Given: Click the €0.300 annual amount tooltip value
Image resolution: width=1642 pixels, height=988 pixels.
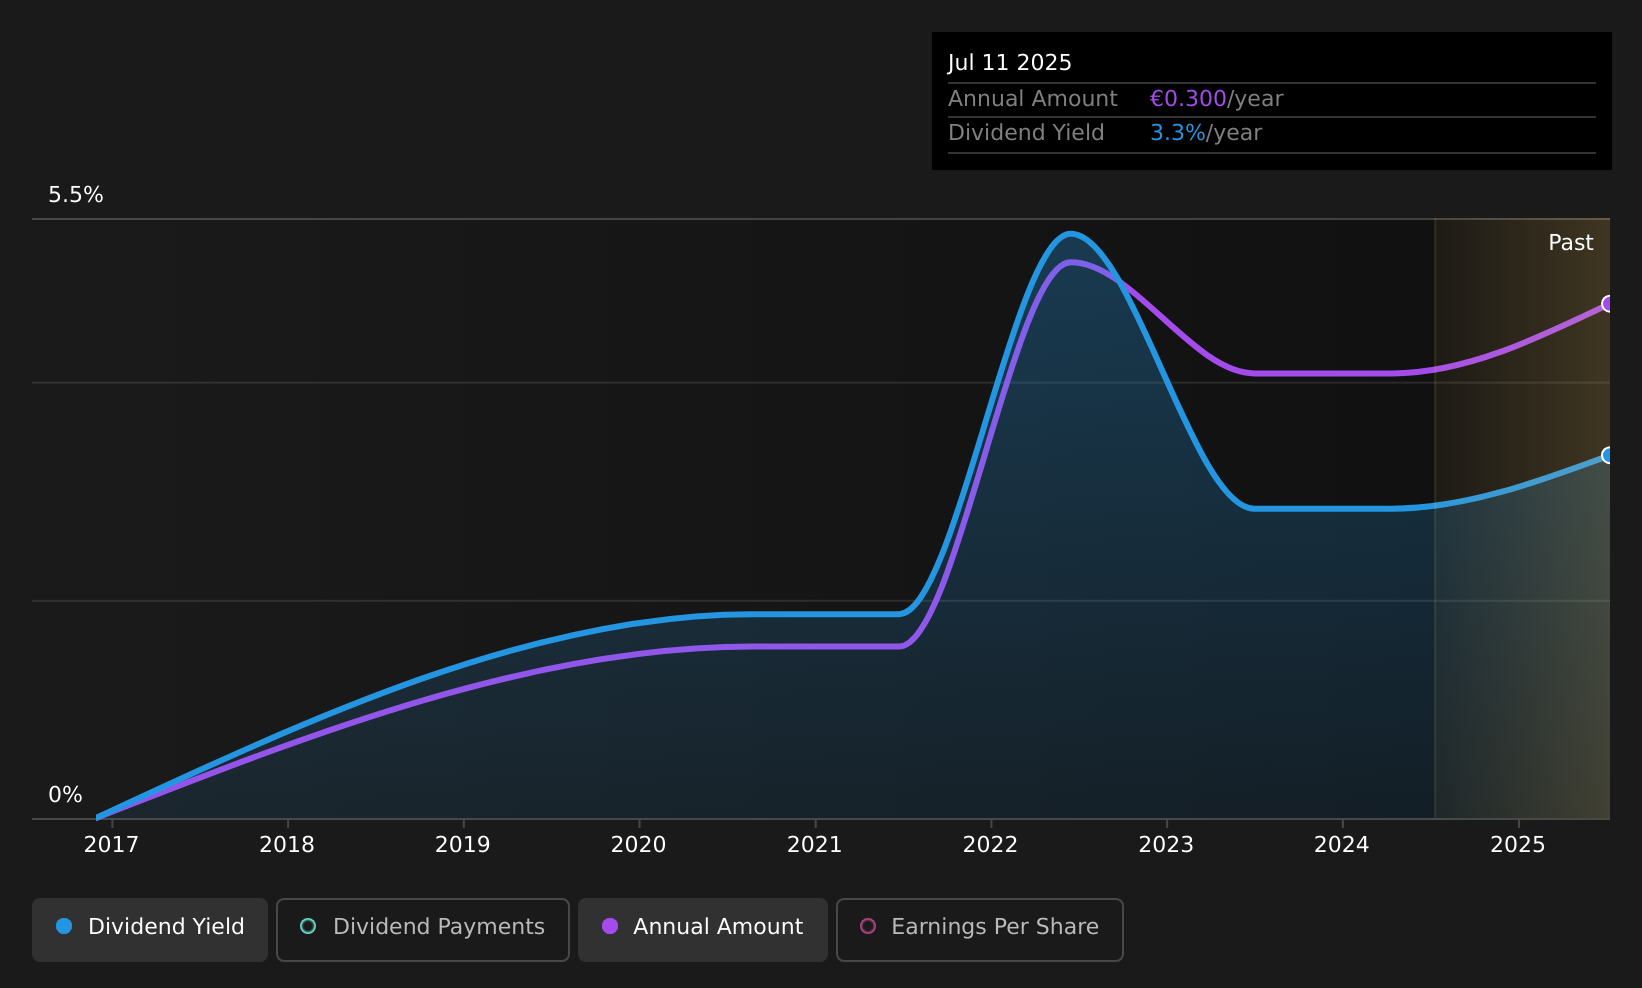Looking at the screenshot, I should pos(1188,99).
